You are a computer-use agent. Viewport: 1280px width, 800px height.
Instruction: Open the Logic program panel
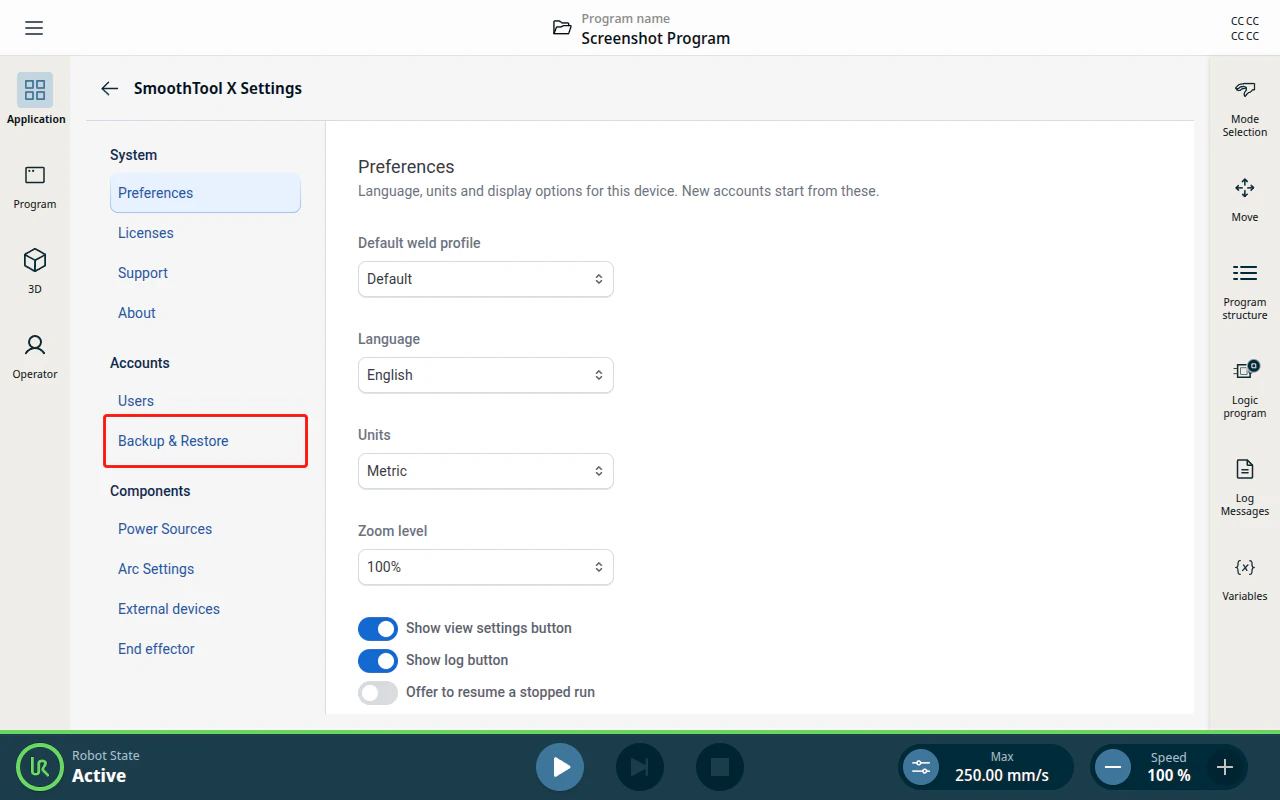pyautogui.click(x=1245, y=389)
